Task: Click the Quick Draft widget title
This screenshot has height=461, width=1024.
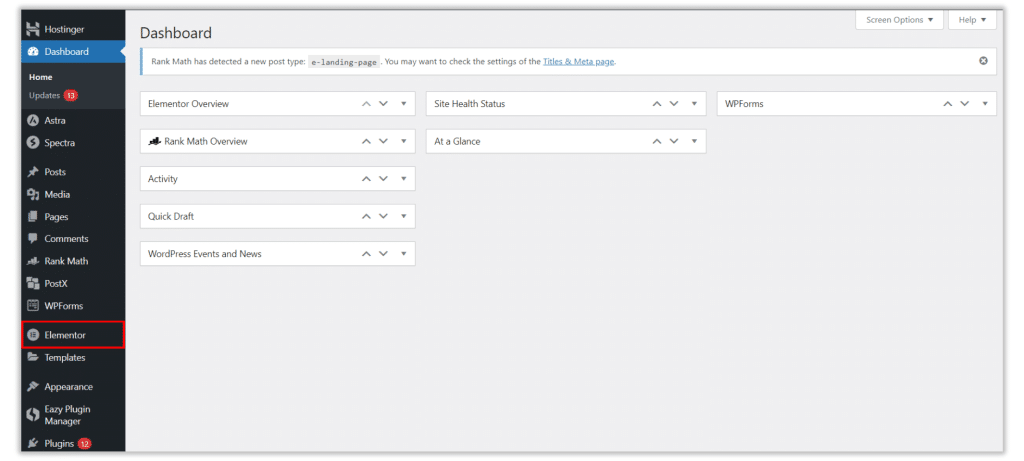Action: tap(171, 216)
